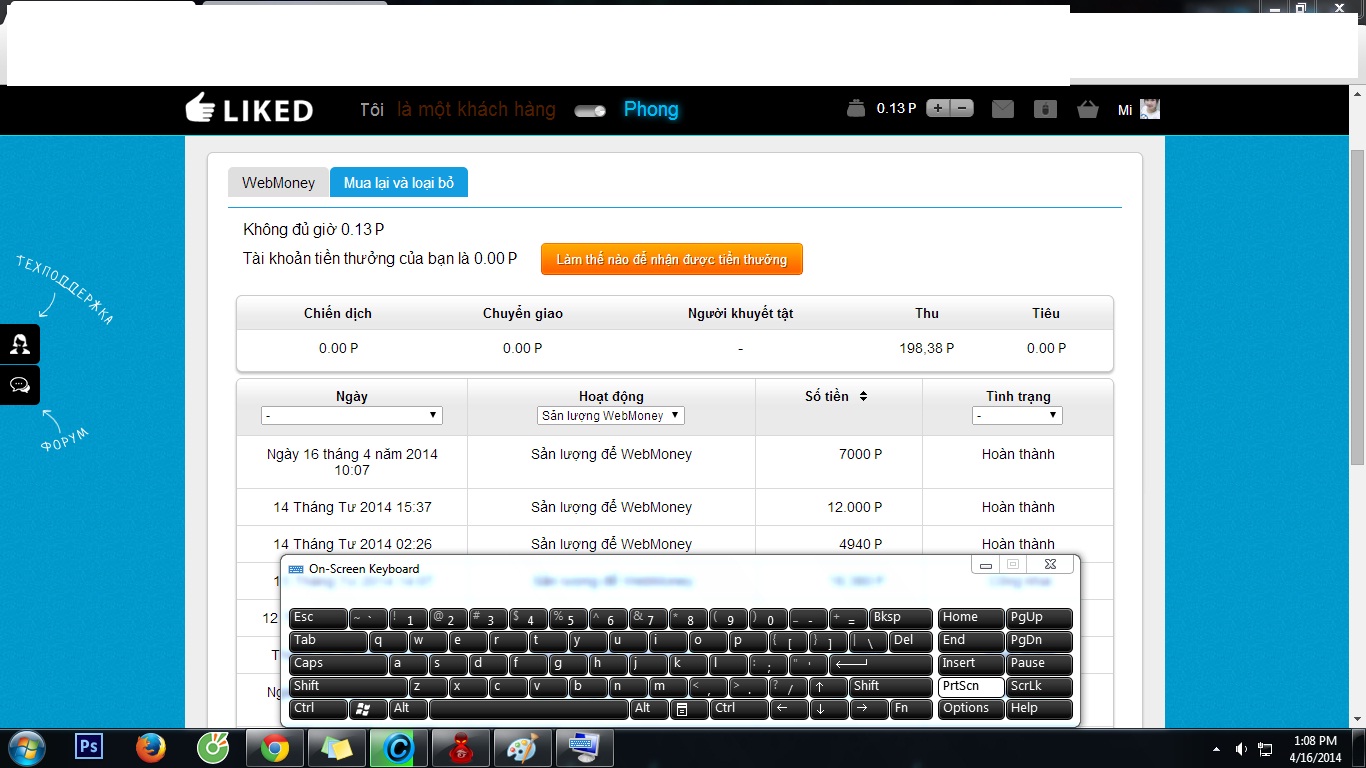Click the 12.000 P amount cell
Image resolution: width=1366 pixels, height=768 pixels.
click(x=855, y=507)
